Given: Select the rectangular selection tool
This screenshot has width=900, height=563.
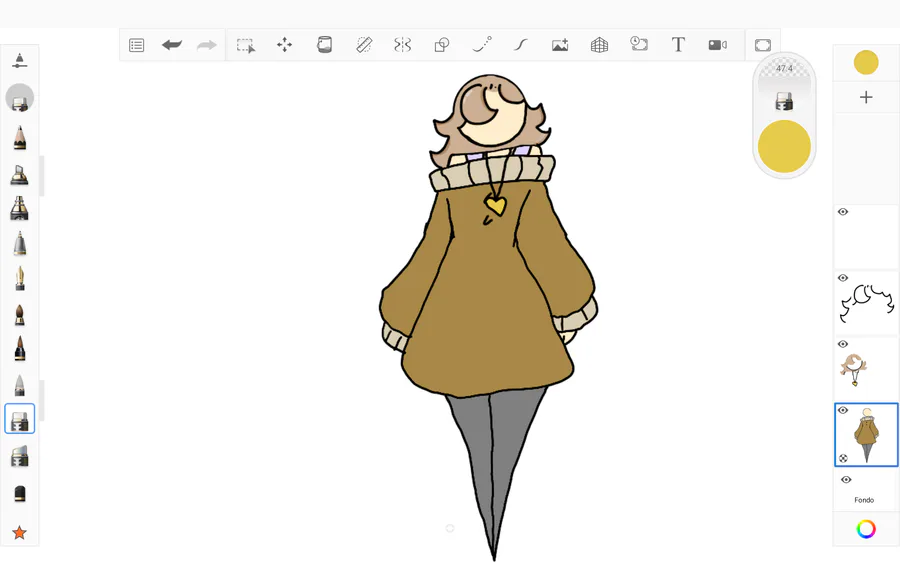Looking at the screenshot, I should (246, 45).
